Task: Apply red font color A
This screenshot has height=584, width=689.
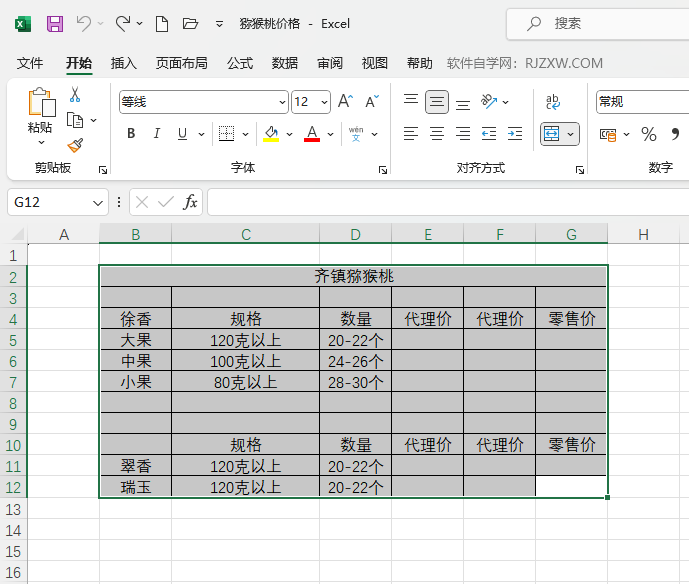Action: point(312,134)
